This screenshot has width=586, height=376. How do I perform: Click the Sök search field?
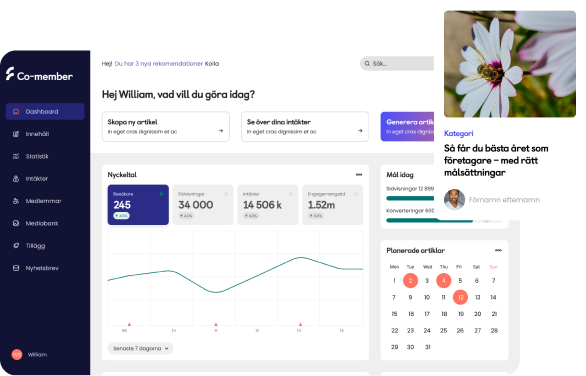(397, 64)
